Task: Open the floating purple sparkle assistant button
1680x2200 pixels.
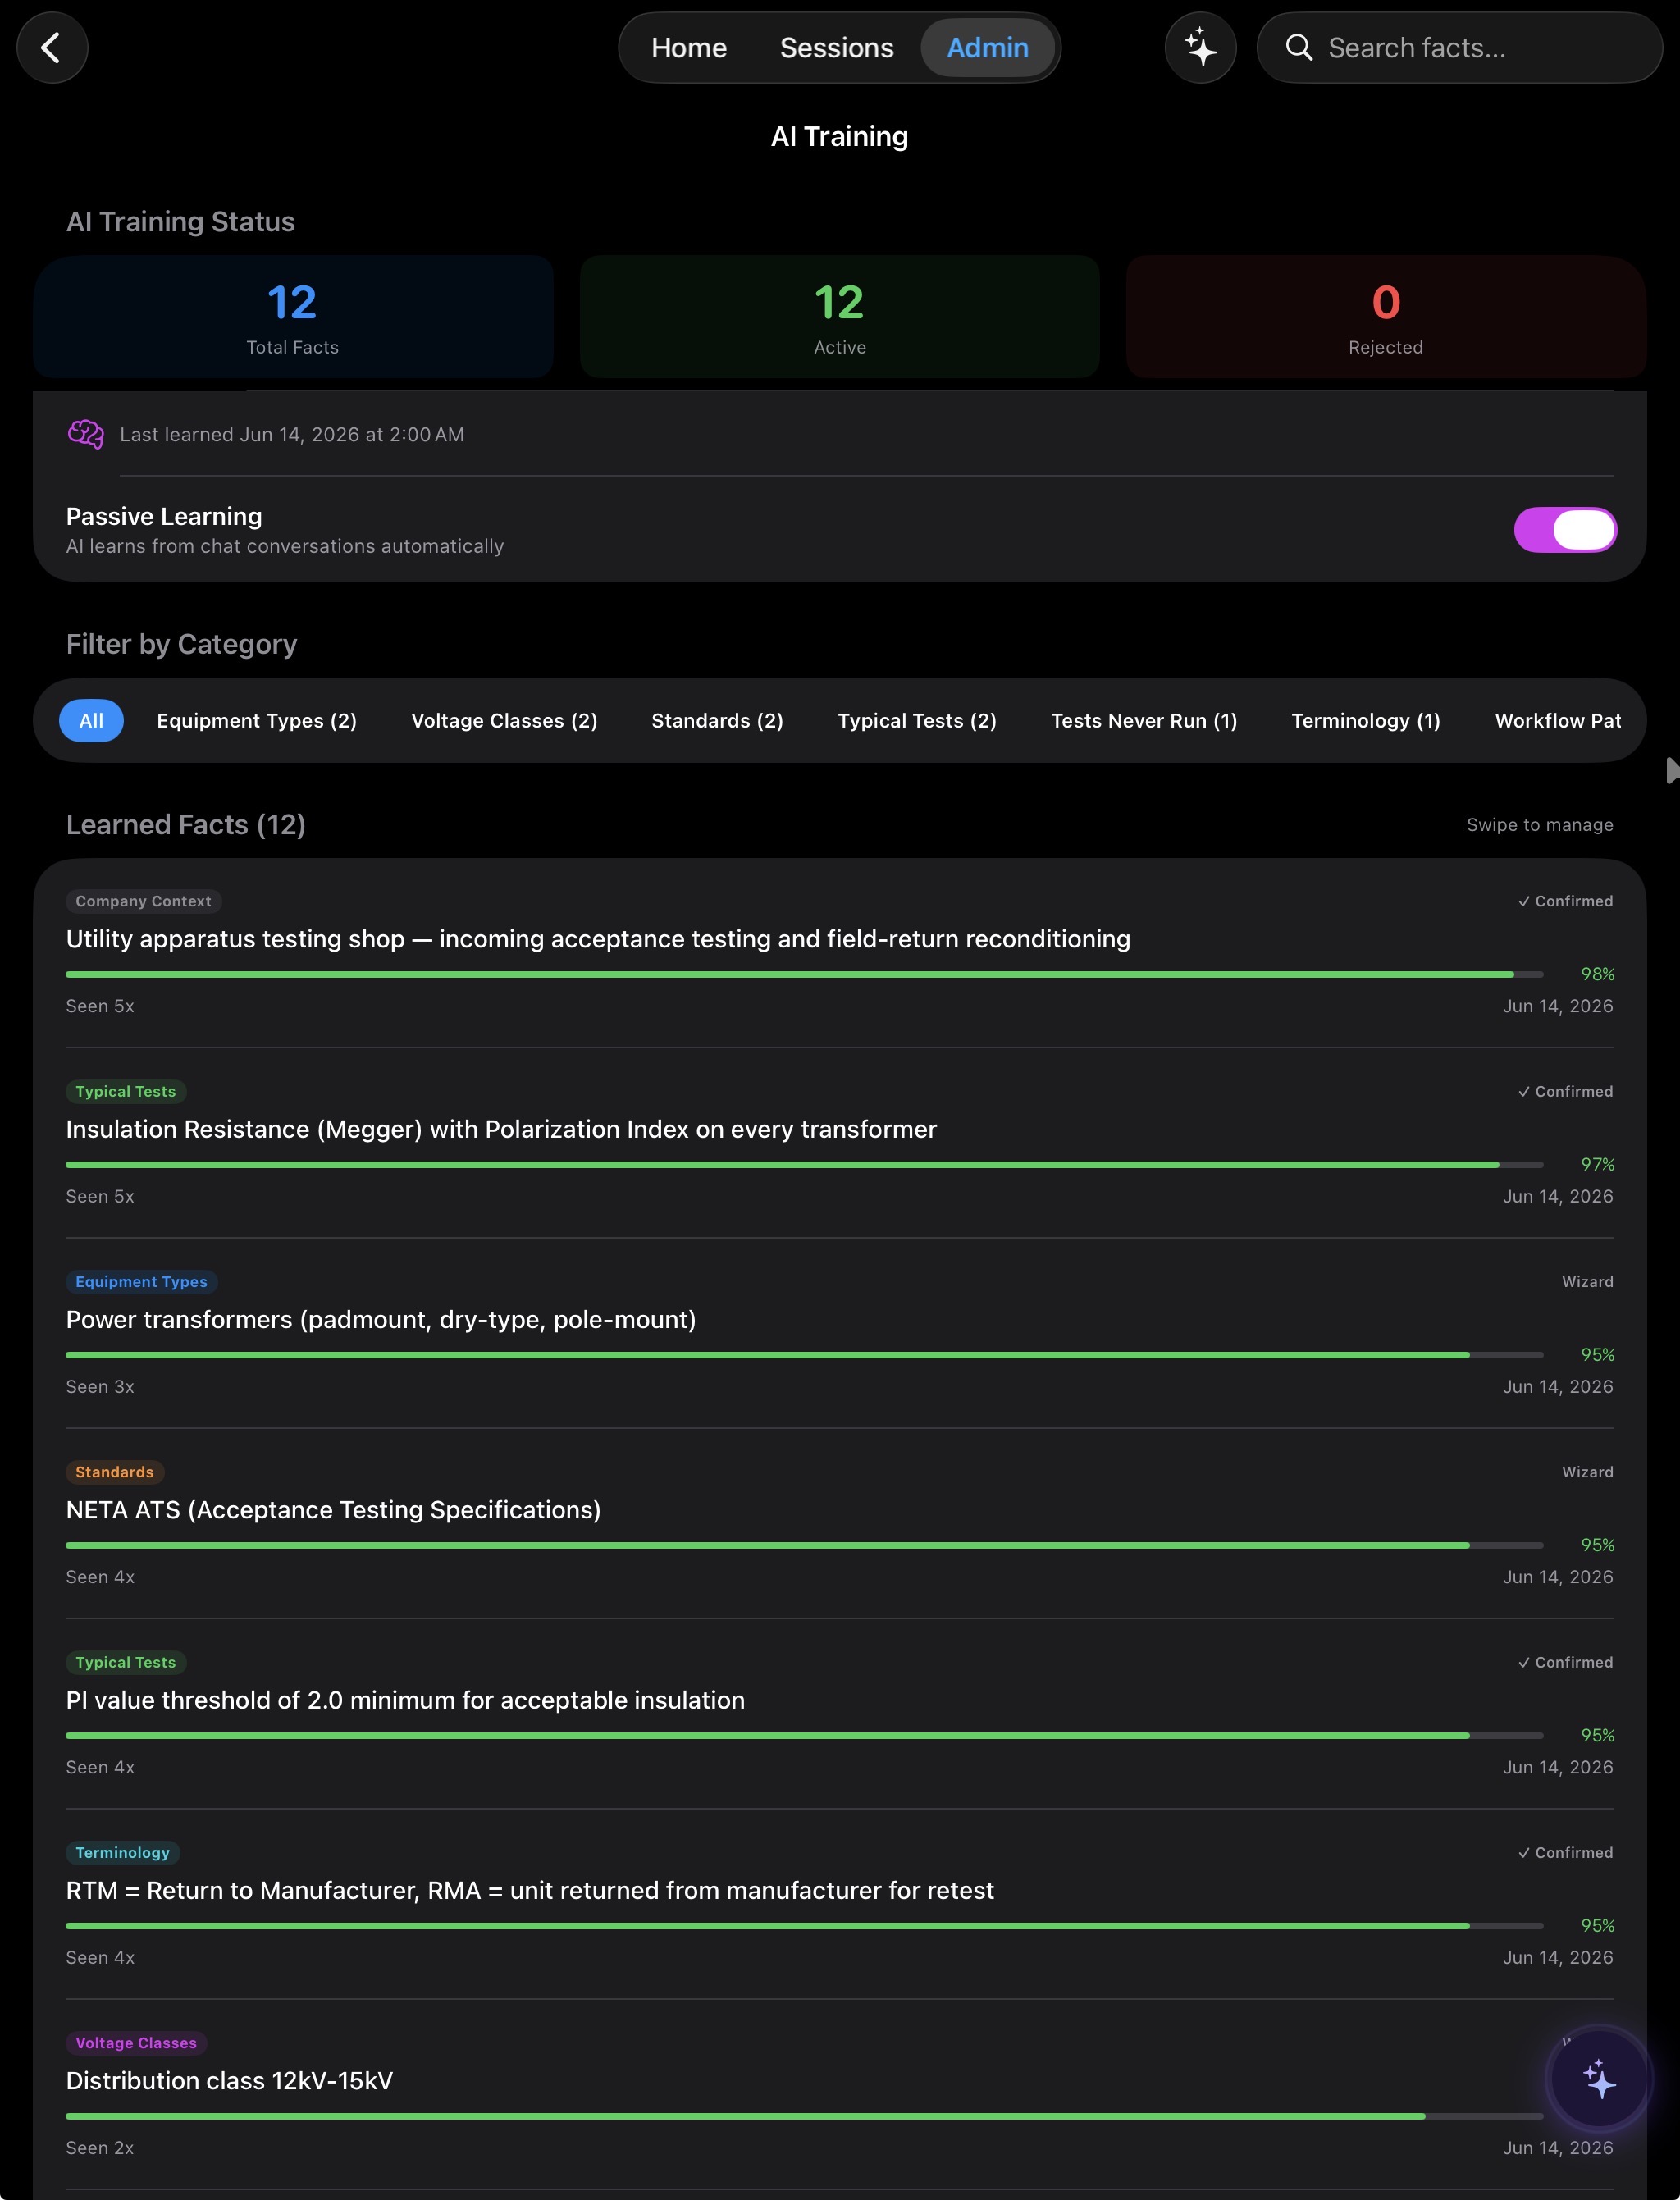Action: point(1599,2079)
